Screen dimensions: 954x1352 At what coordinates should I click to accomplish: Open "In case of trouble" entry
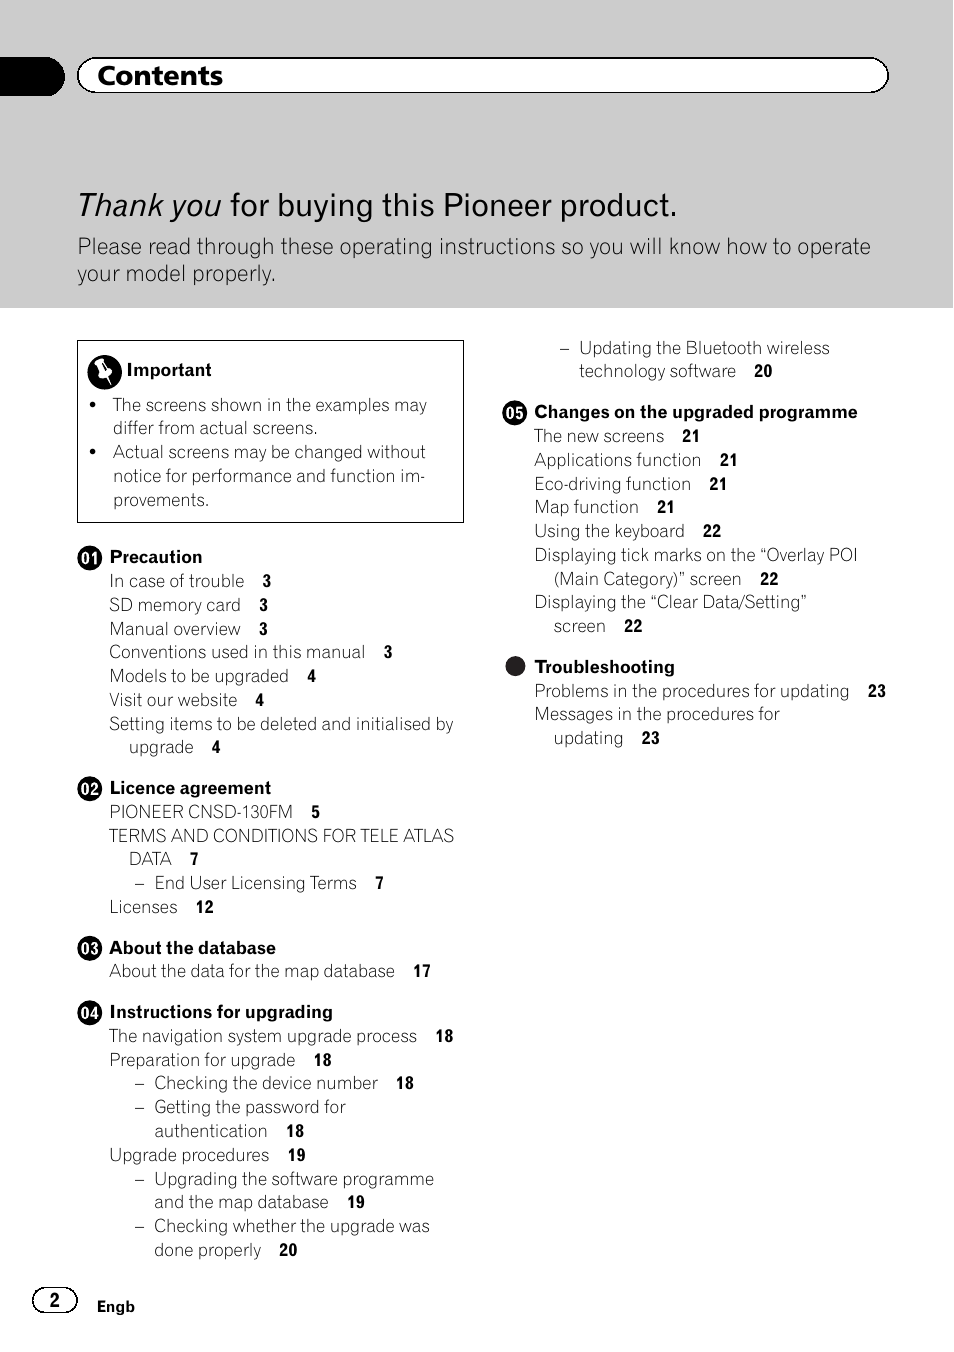point(177,581)
